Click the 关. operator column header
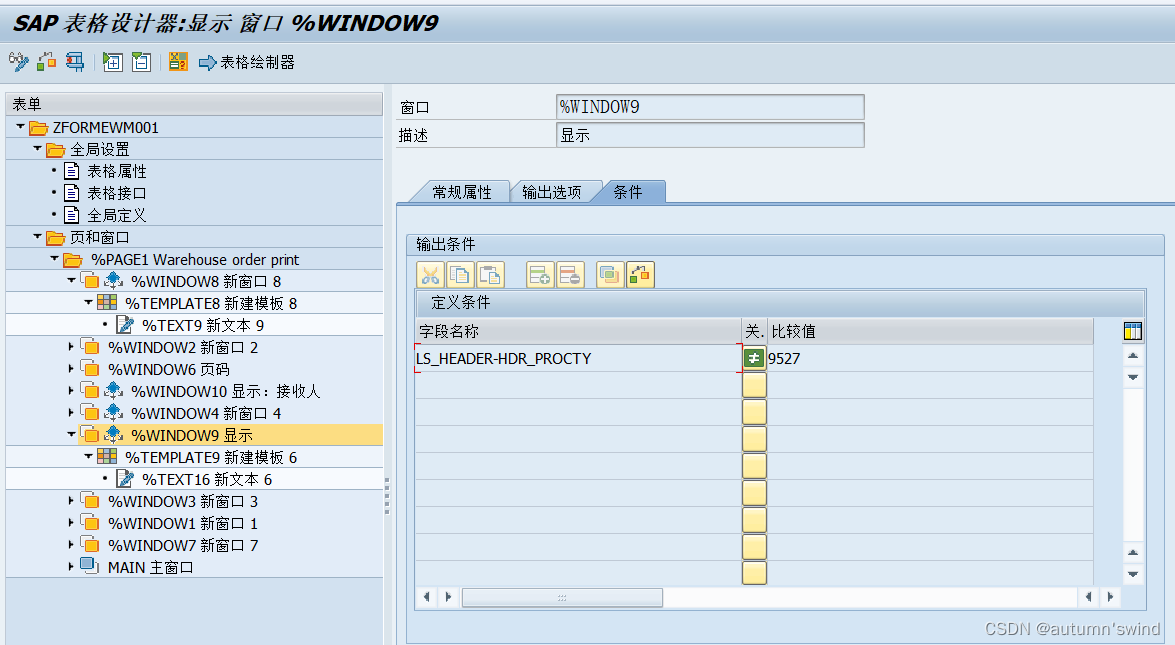The height and width of the screenshot is (645, 1175). coord(754,331)
